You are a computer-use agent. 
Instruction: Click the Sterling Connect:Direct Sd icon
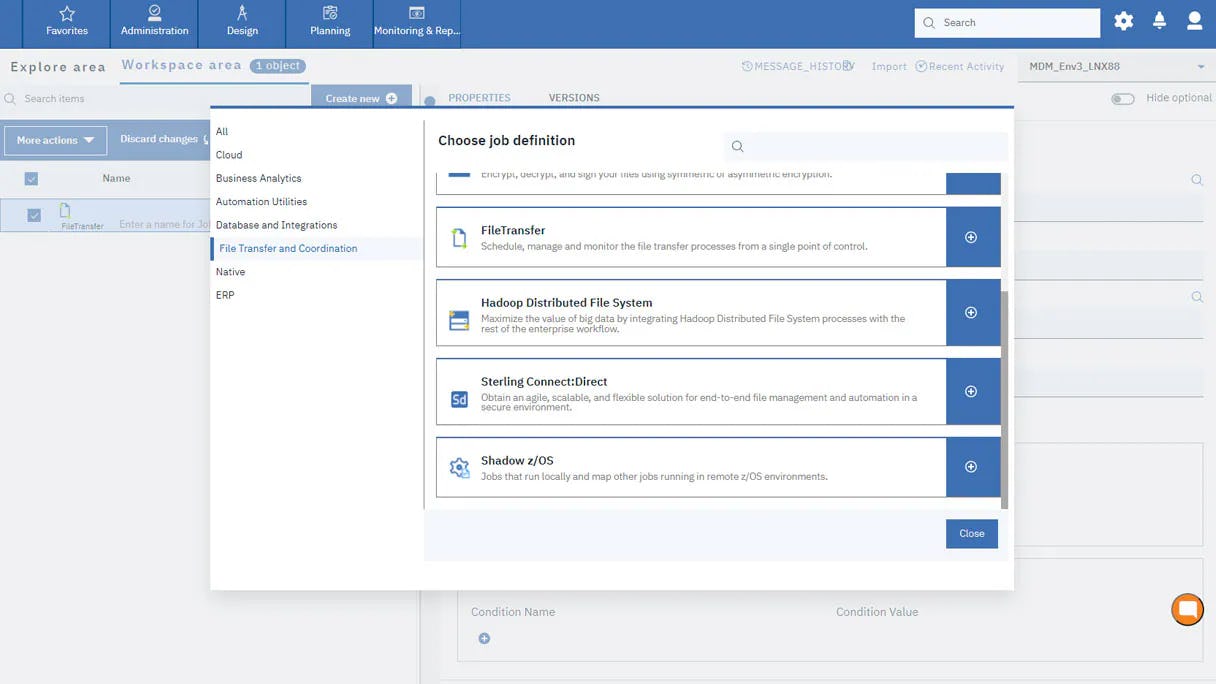coord(457,399)
